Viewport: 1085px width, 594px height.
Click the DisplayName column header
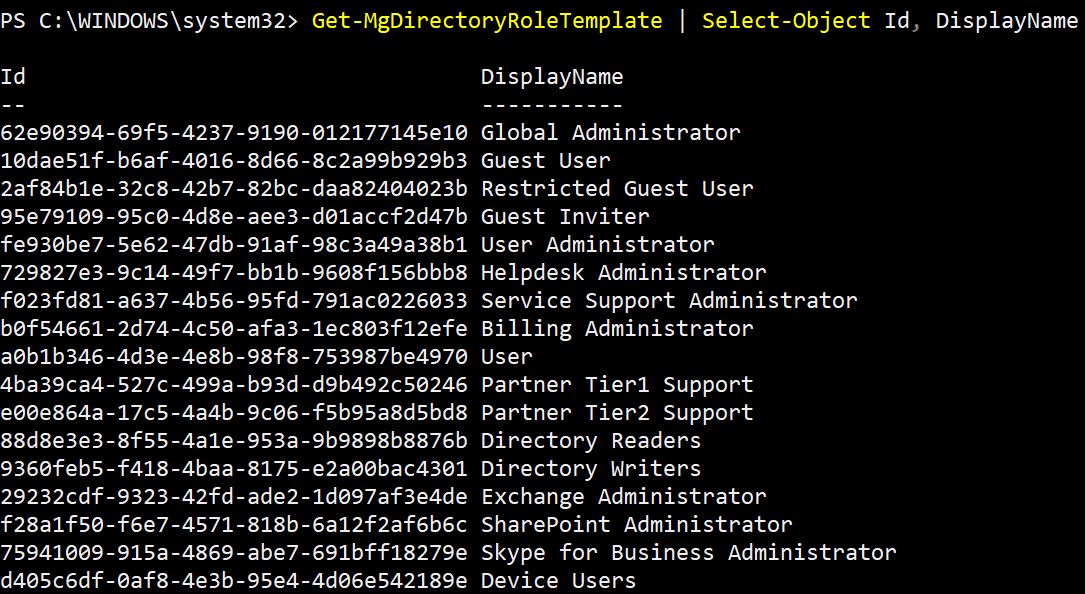tap(552, 77)
